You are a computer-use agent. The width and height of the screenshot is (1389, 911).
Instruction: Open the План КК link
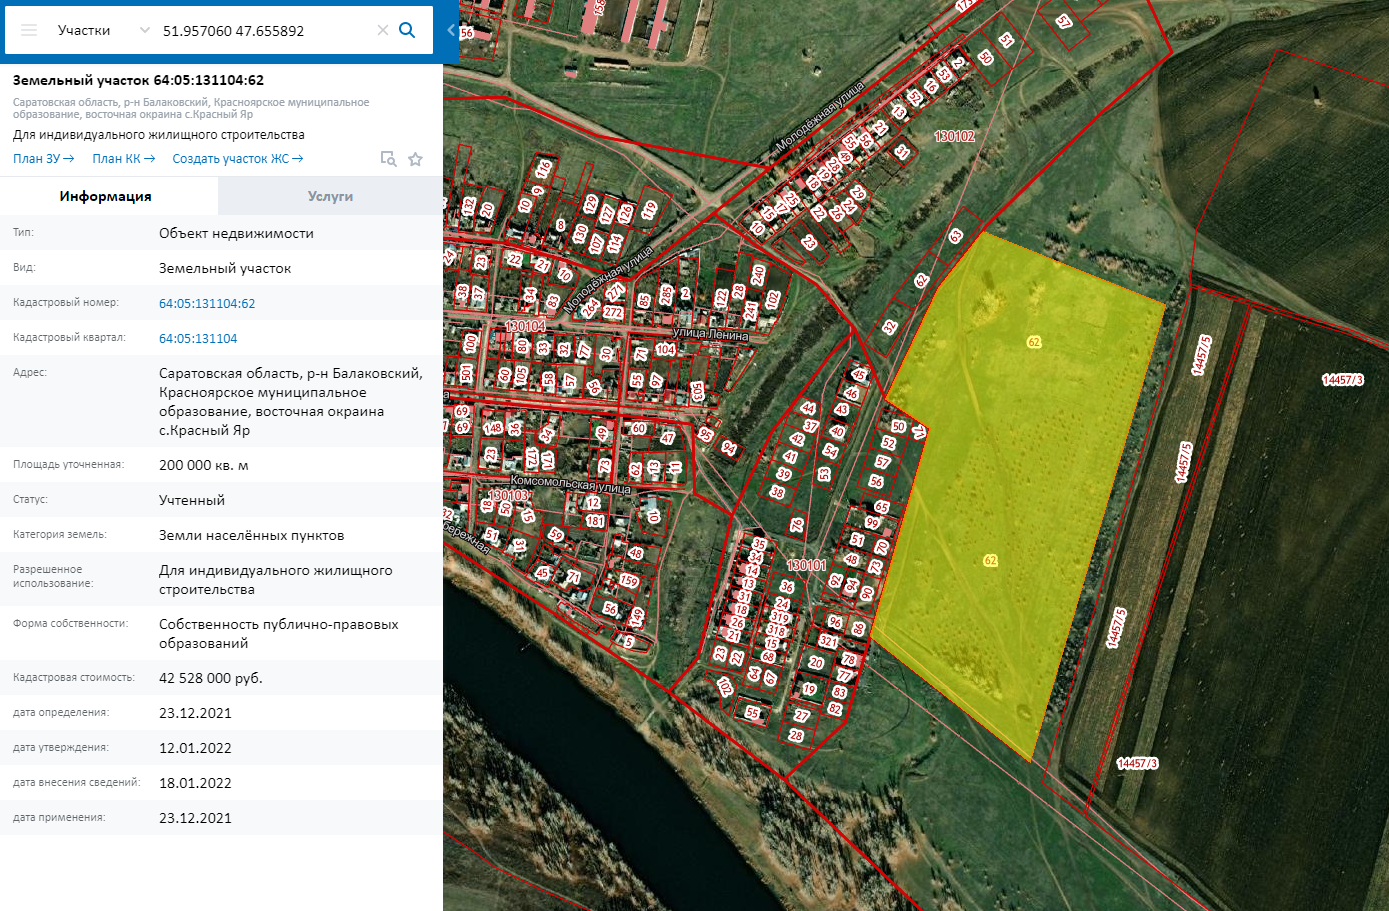tap(123, 158)
